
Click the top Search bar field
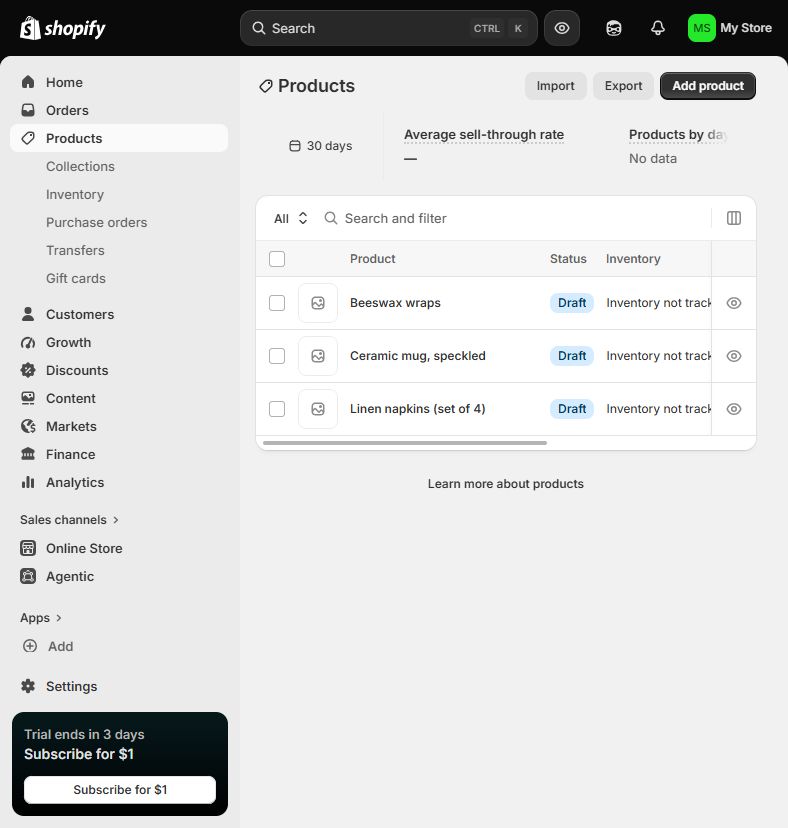pyautogui.click(x=389, y=28)
